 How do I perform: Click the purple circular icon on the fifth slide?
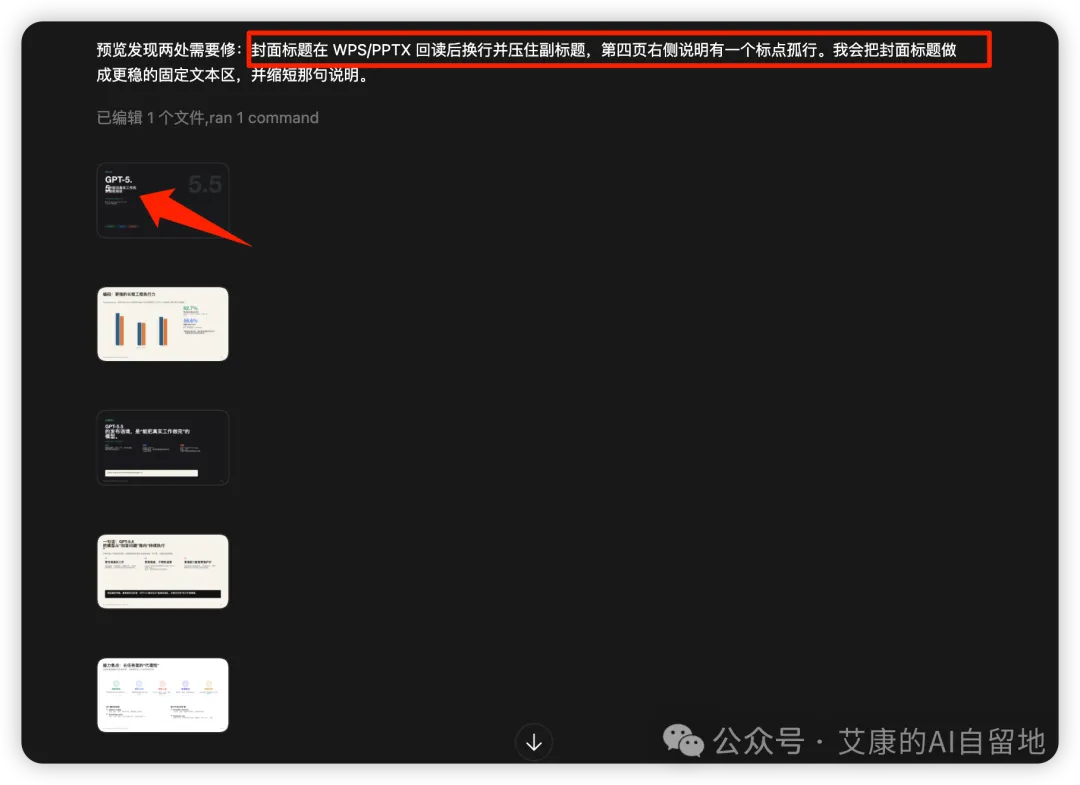click(x=186, y=686)
